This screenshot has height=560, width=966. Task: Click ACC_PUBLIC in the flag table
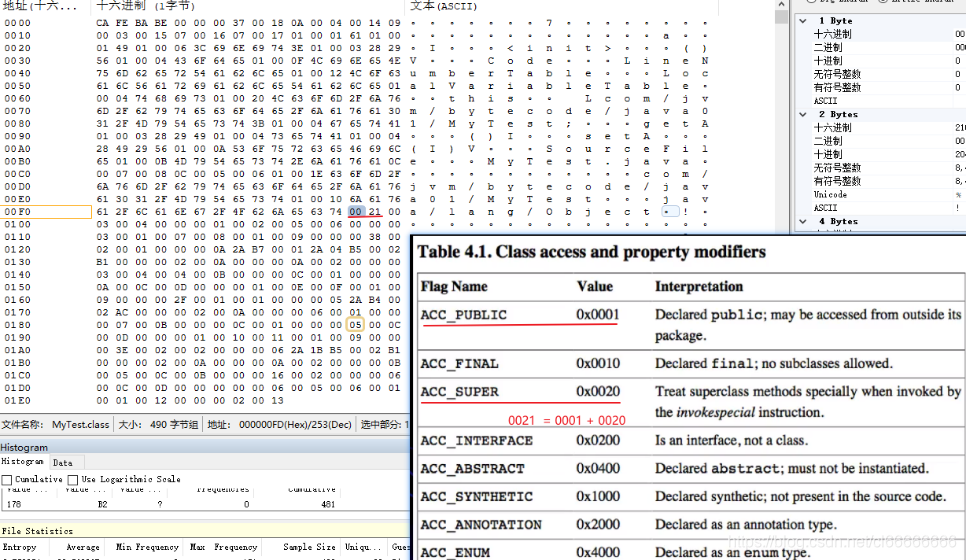pos(464,315)
